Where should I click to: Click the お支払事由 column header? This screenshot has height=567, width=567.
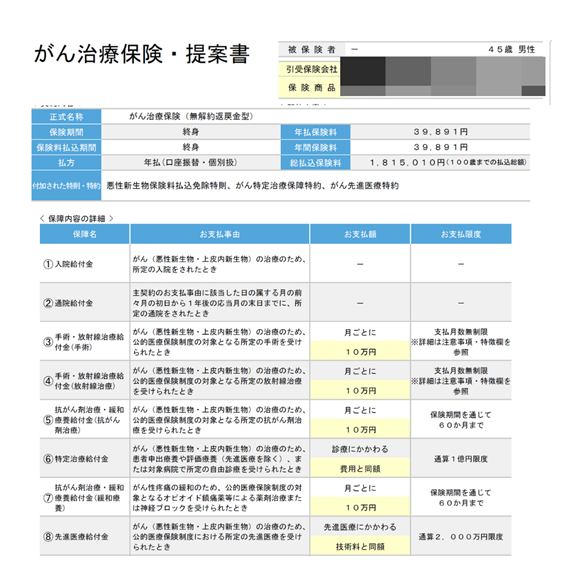tap(220, 234)
